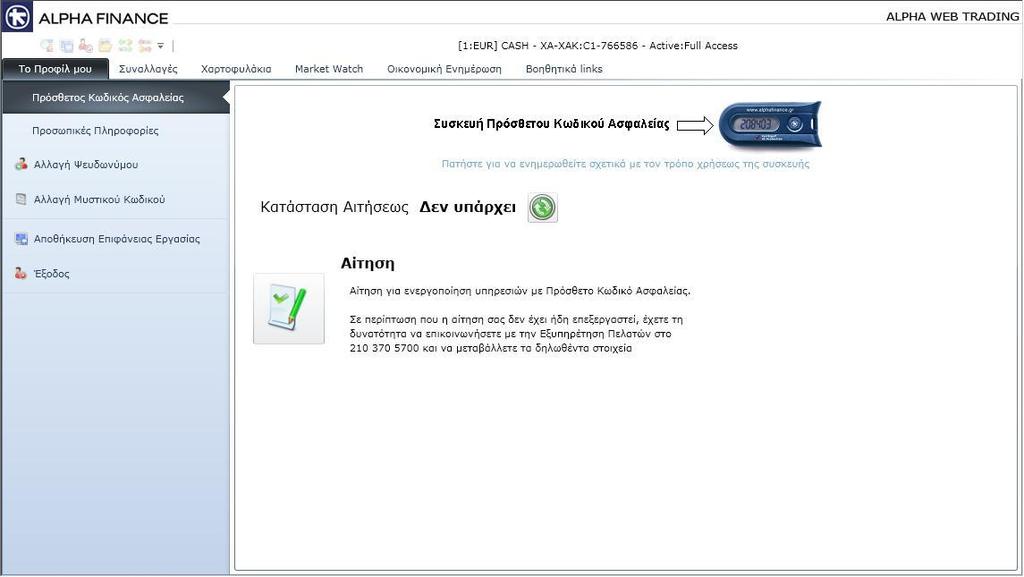Click the Αίτηση heading

click(368, 263)
